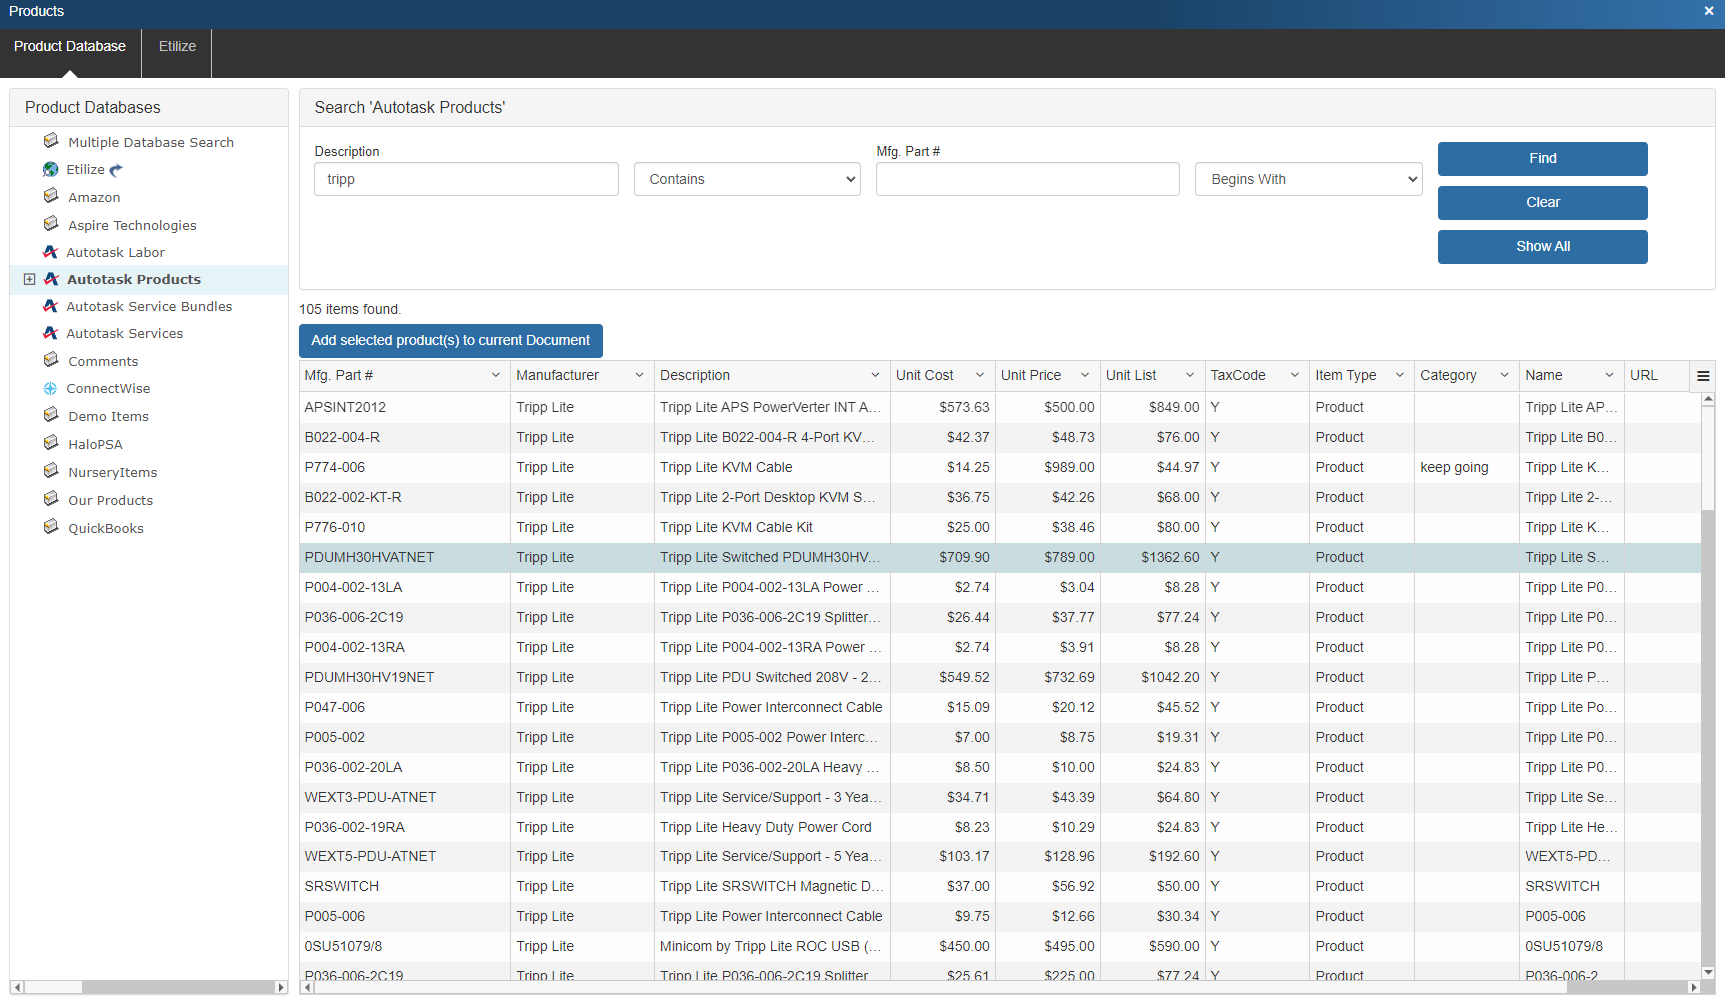Click the Amazon database box icon

(51, 197)
